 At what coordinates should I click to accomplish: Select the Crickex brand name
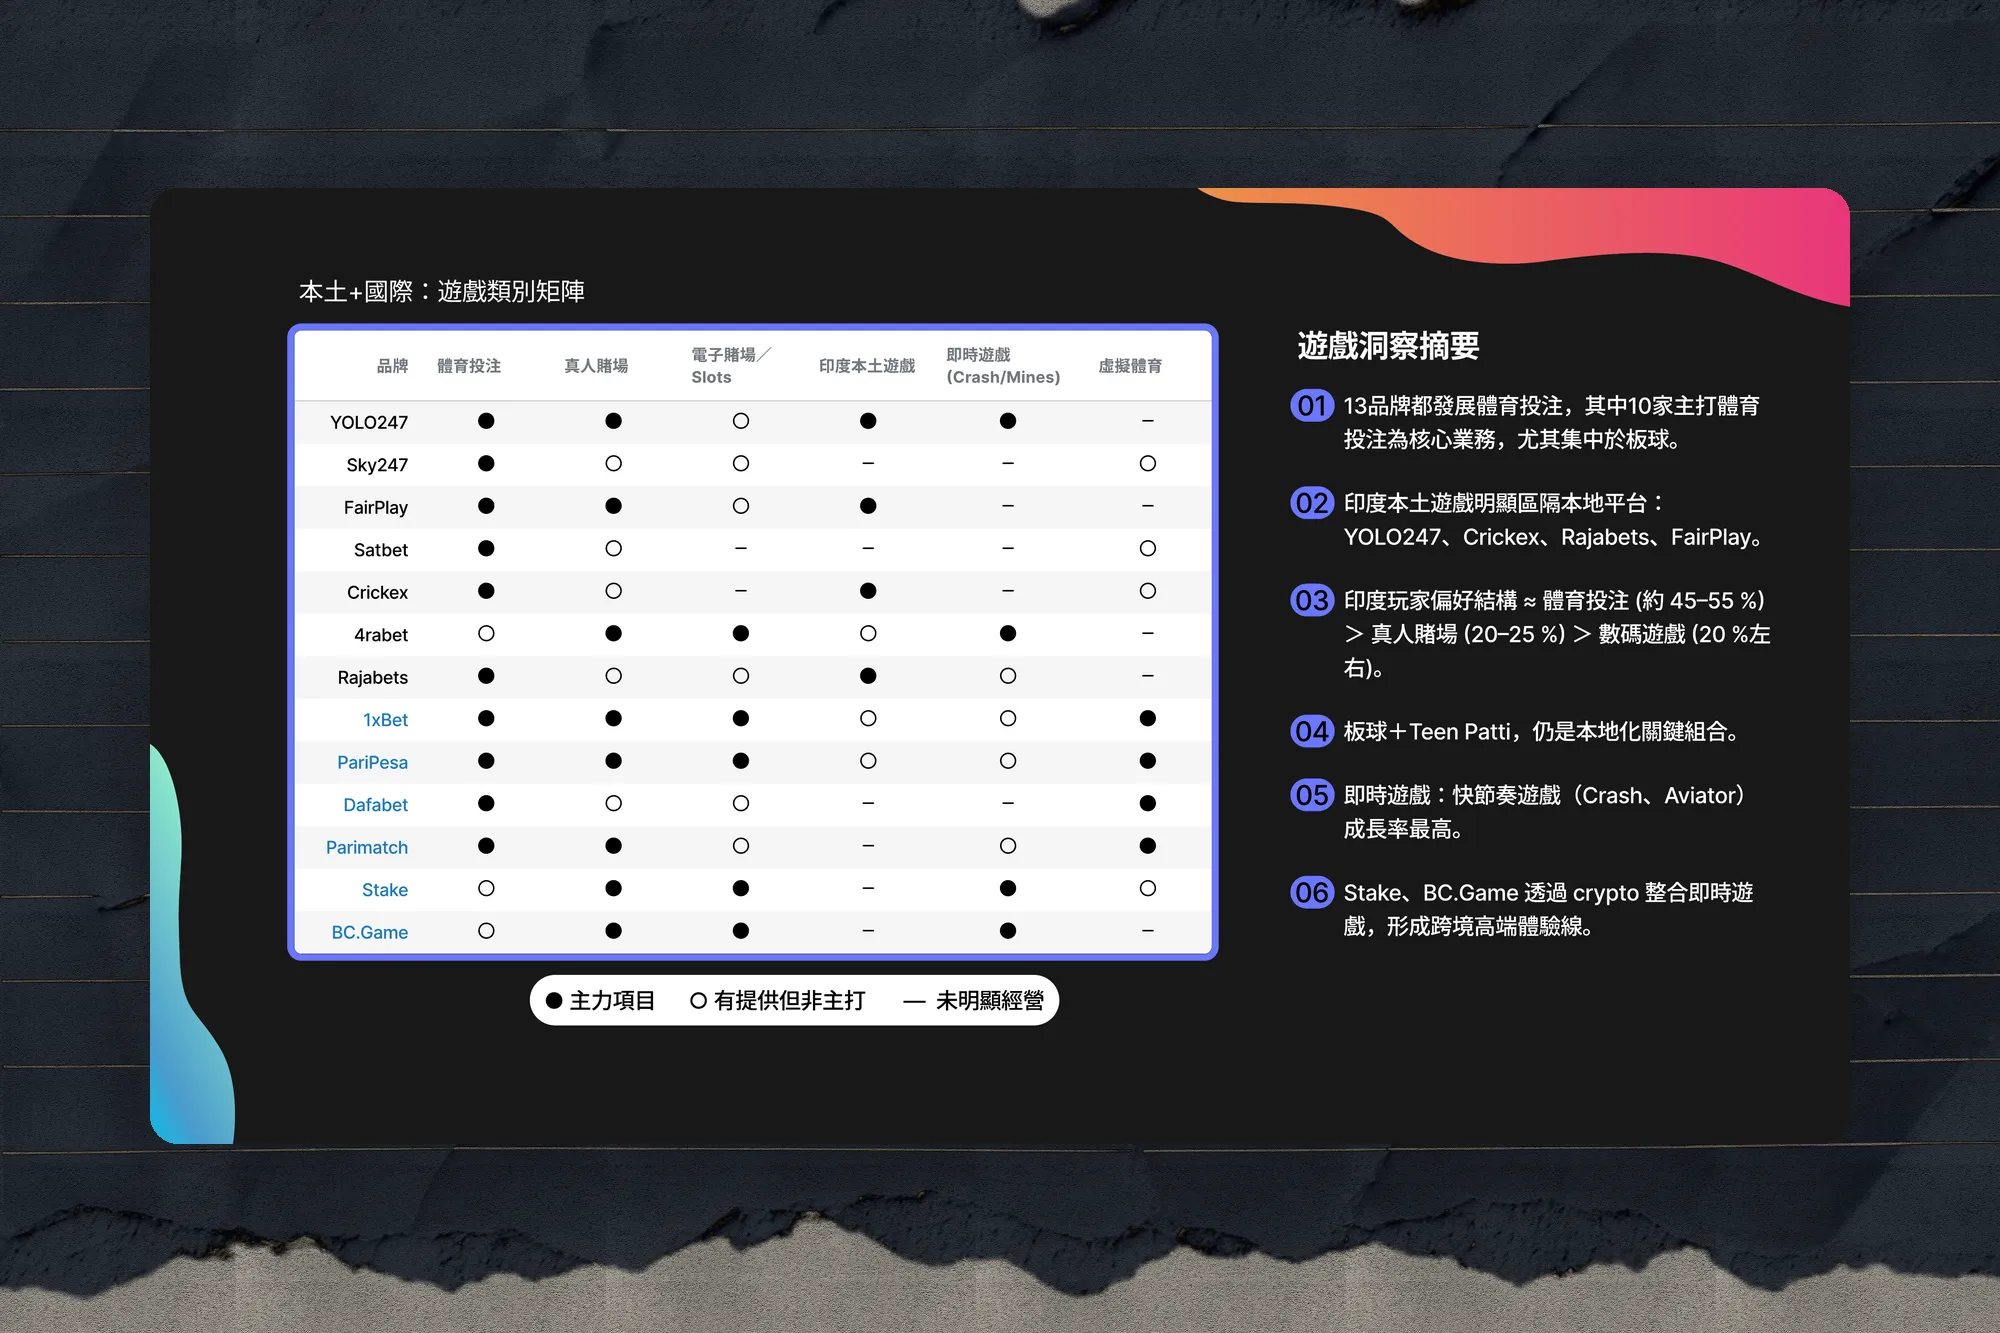[x=377, y=592]
